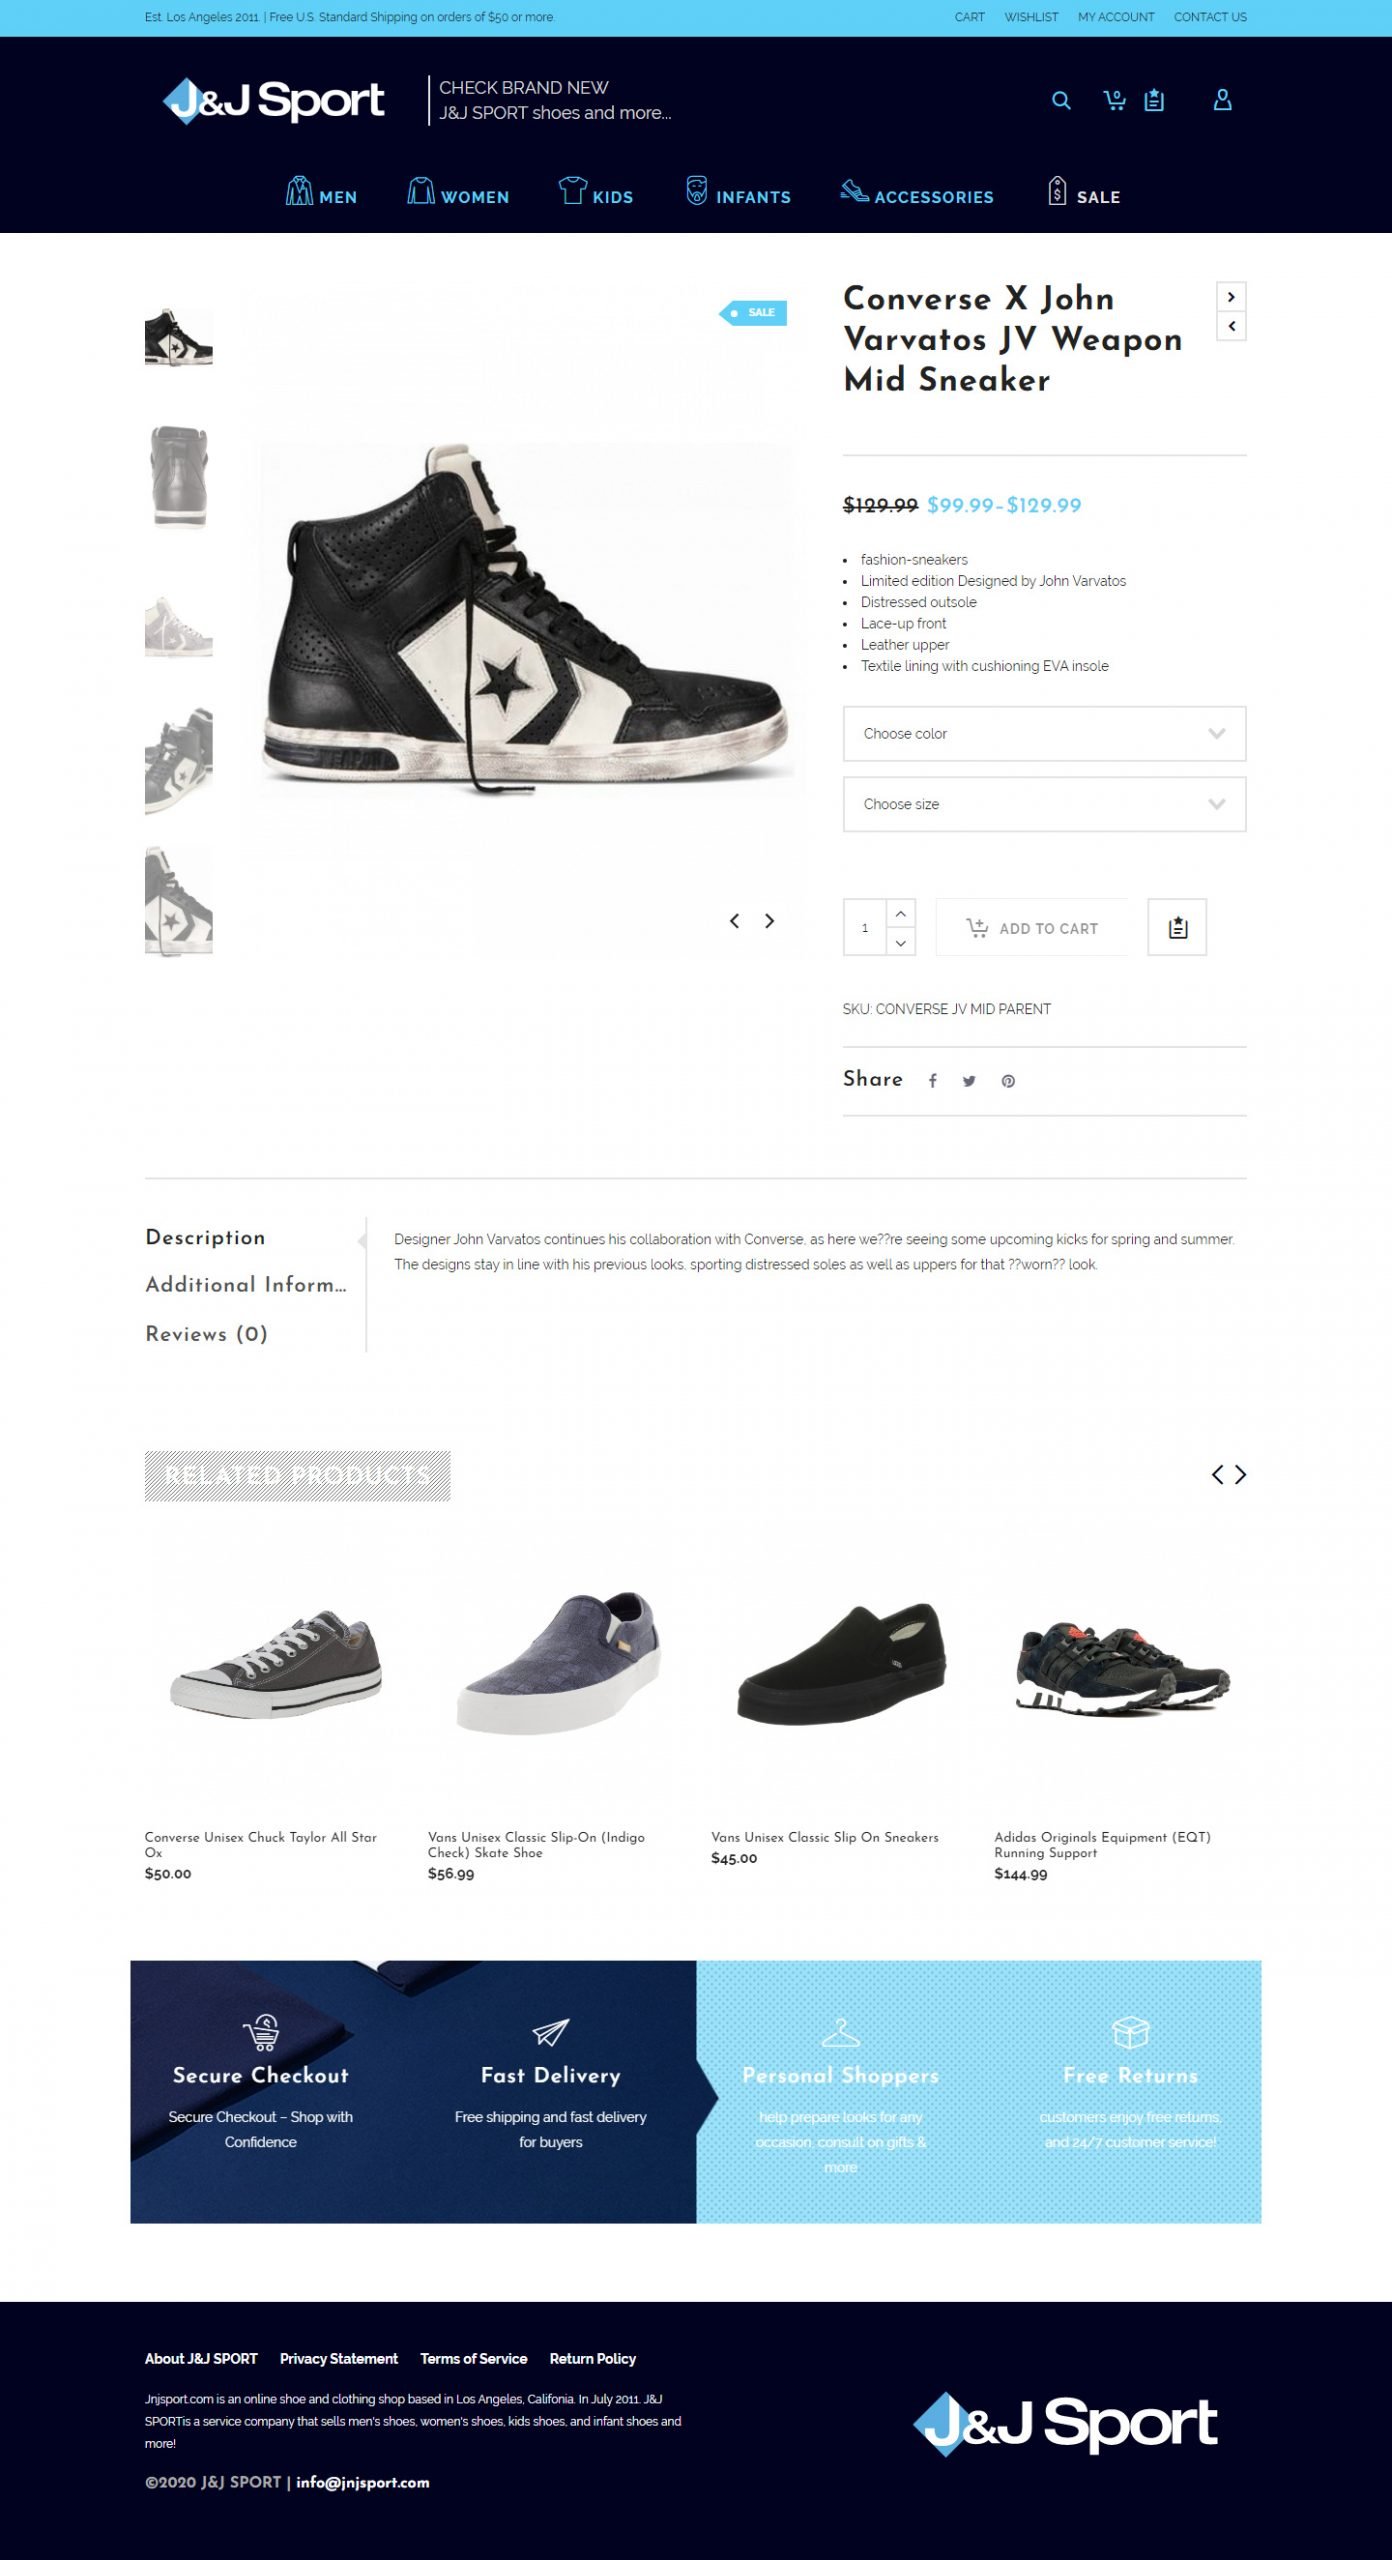Image resolution: width=1392 pixels, height=2560 pixels.
Task: Share product on Twitter
Action: click(969, 1081)
